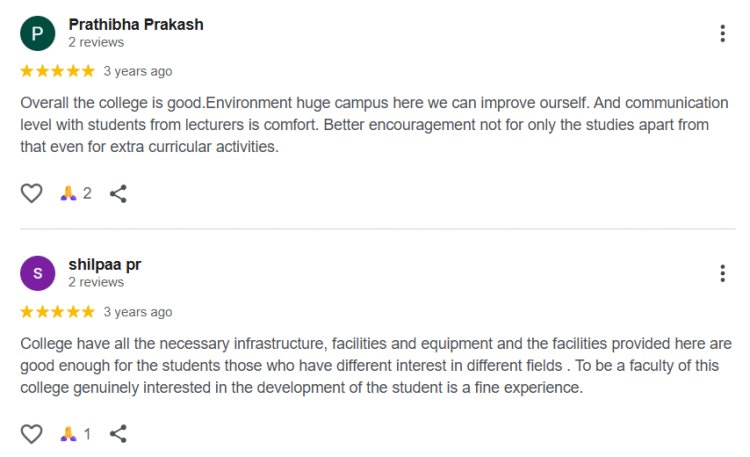Like shilpaa pr's review with the heart icon
This screenshot has height=457, width=750.
[x=32, y=434]
